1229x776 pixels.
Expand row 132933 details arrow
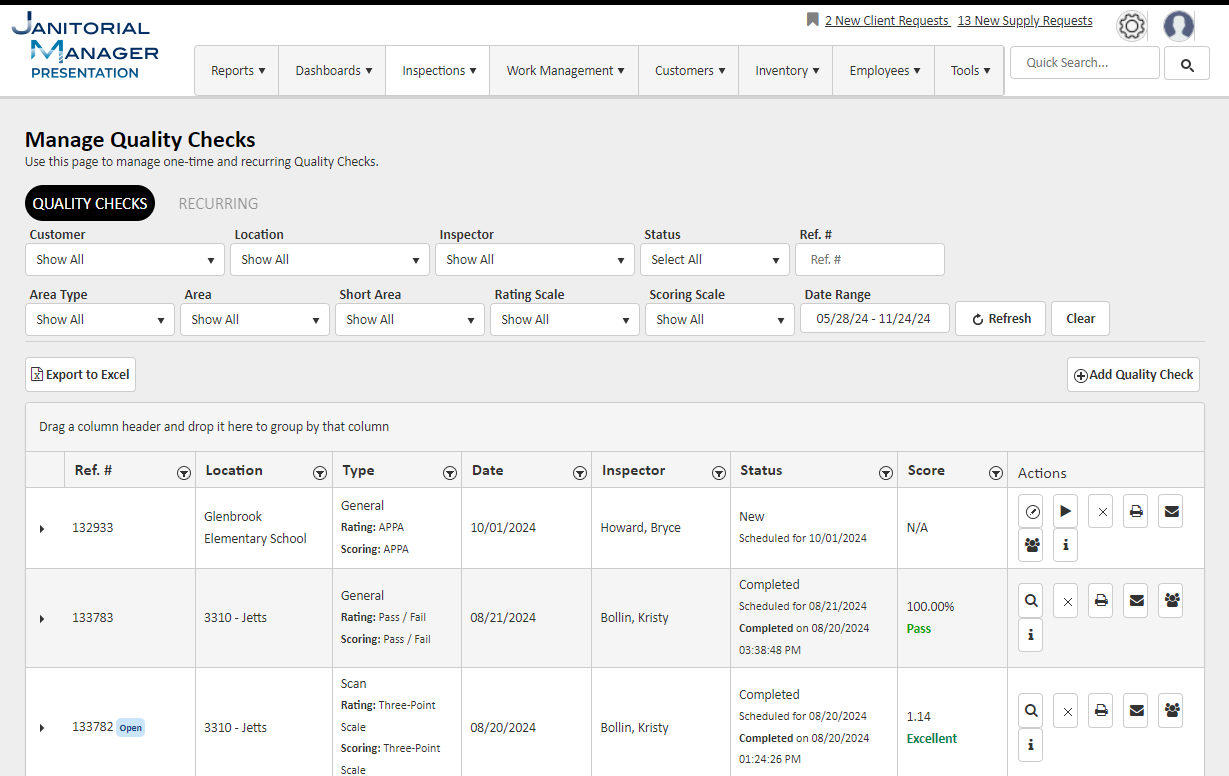pos(42,528)
